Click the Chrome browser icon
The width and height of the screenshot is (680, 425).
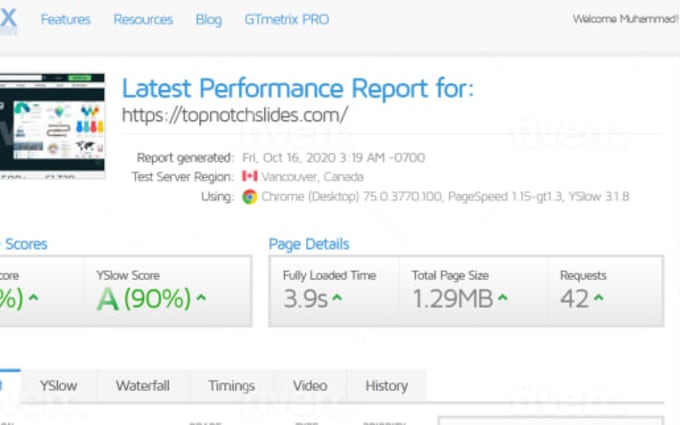pos(249,196)
